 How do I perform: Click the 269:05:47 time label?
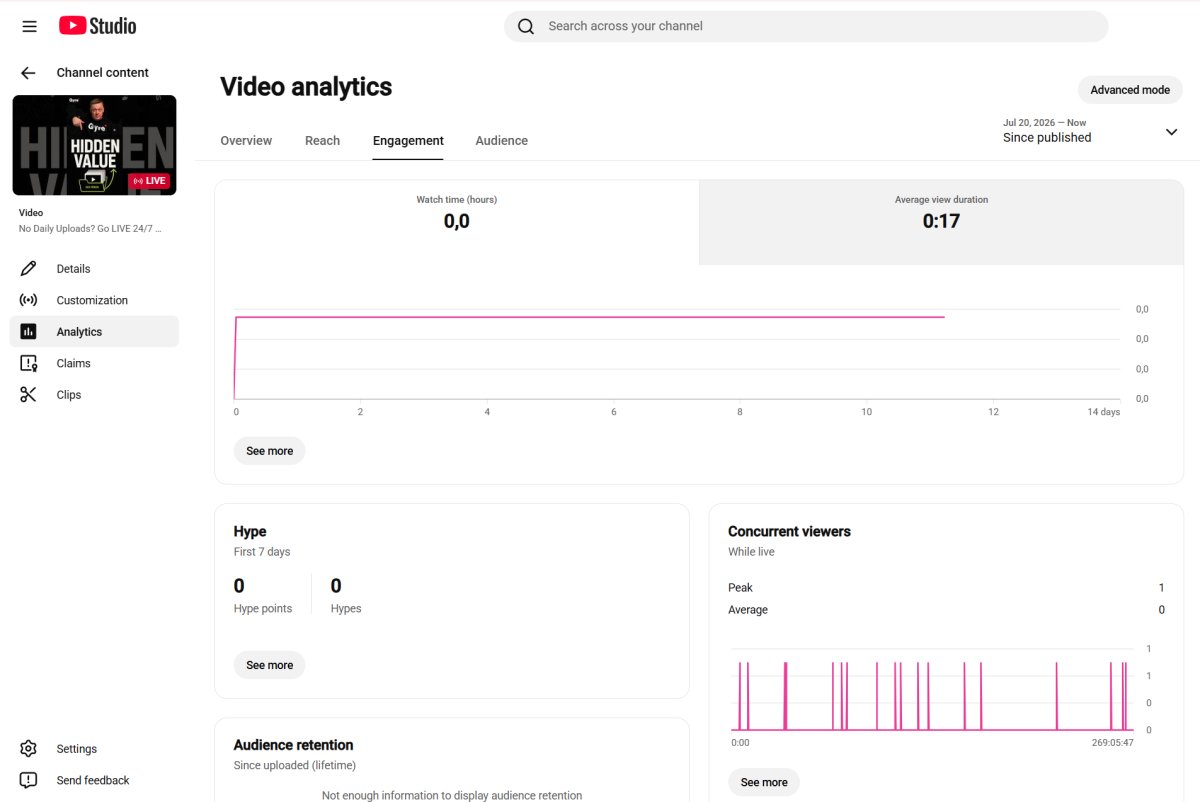click(x=1112, y=744)
